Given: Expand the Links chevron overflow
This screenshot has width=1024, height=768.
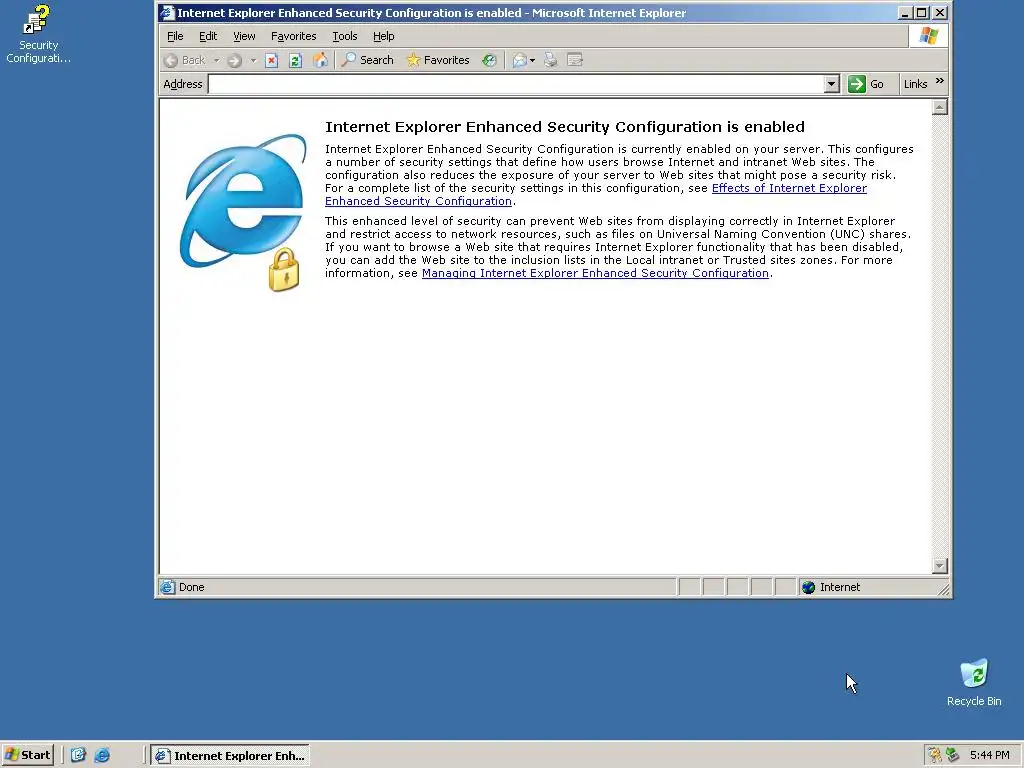Looking at the screenshot, I should pyautogui.click(x=940, y=81).
